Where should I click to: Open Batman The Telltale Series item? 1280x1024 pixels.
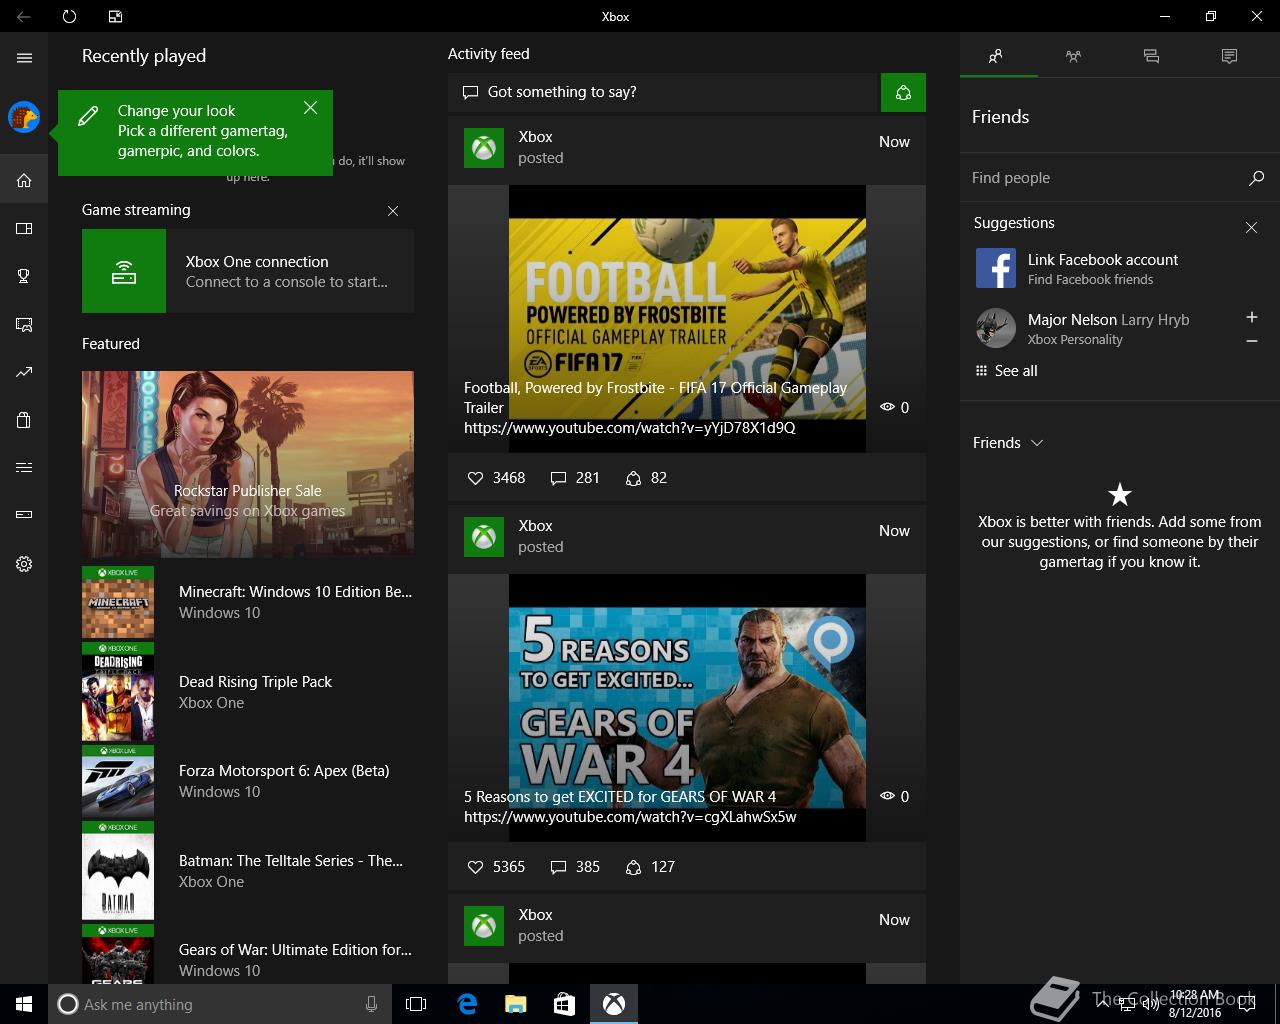coord(248,871)
